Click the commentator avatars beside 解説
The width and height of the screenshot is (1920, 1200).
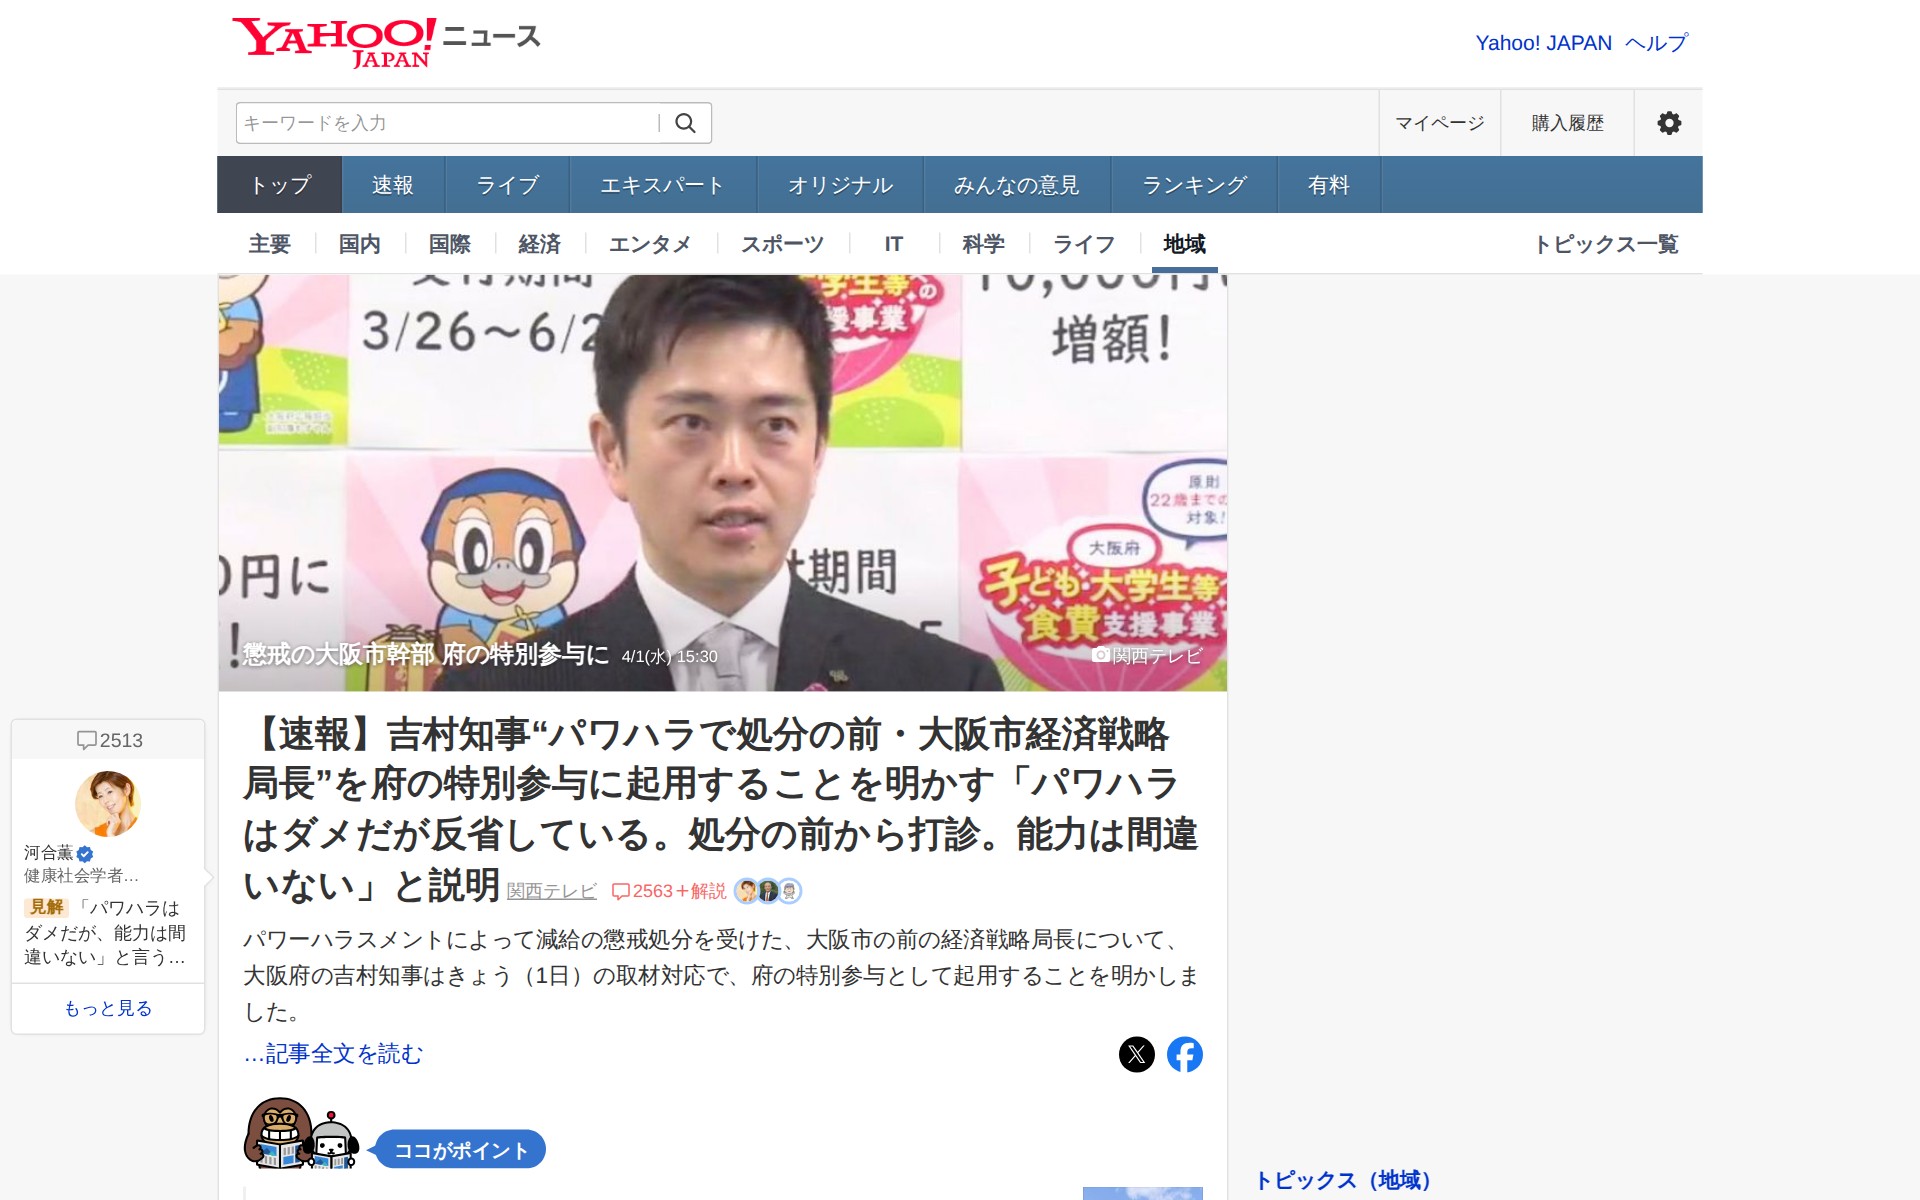767,891
